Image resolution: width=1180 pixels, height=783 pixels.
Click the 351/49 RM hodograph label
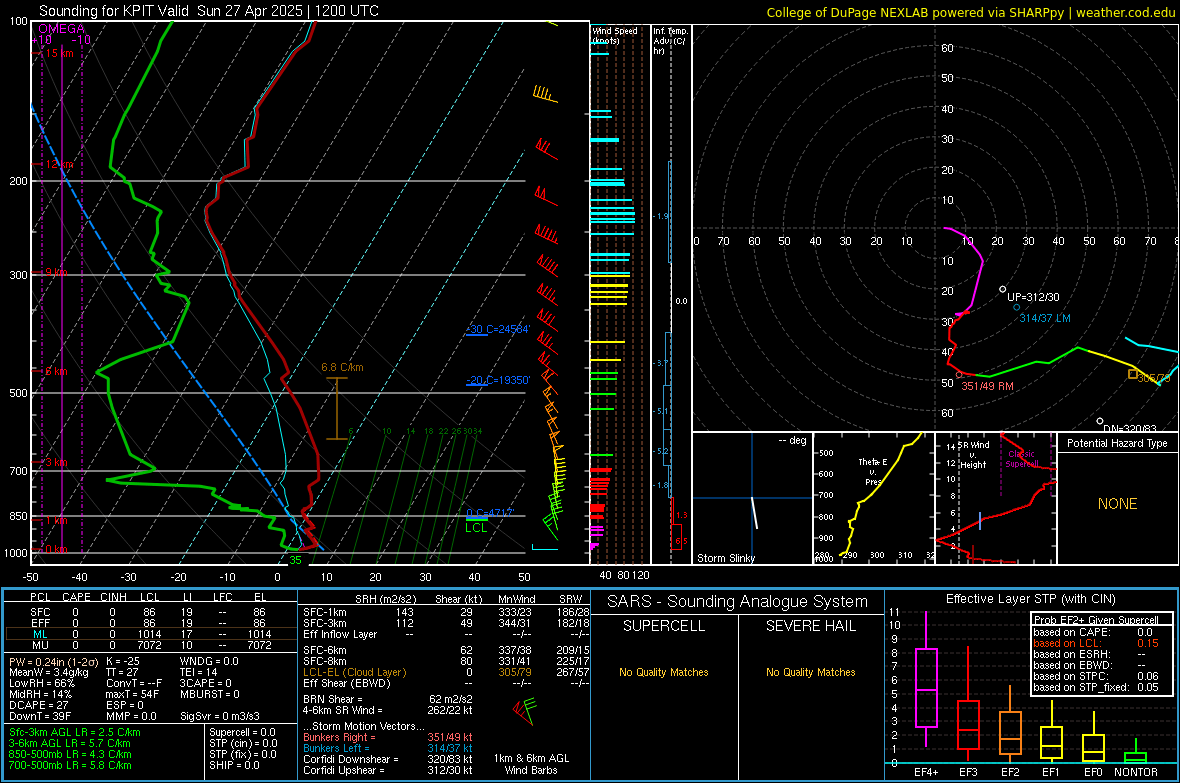pos(987,385)
